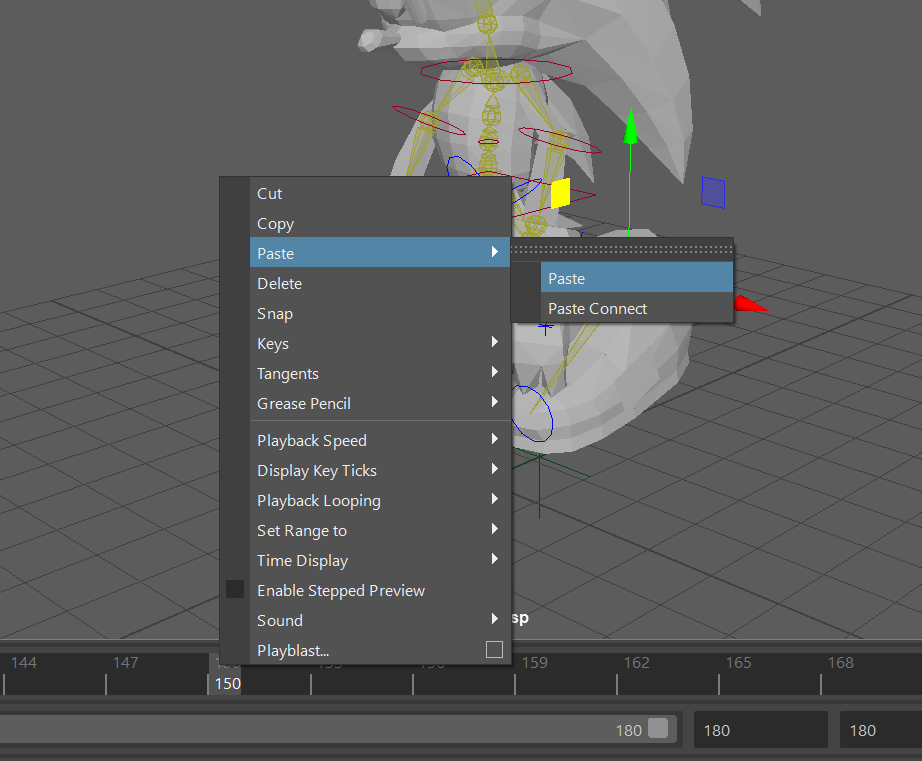
Task: Expand the Keys submenu
Action: [272, 343]
